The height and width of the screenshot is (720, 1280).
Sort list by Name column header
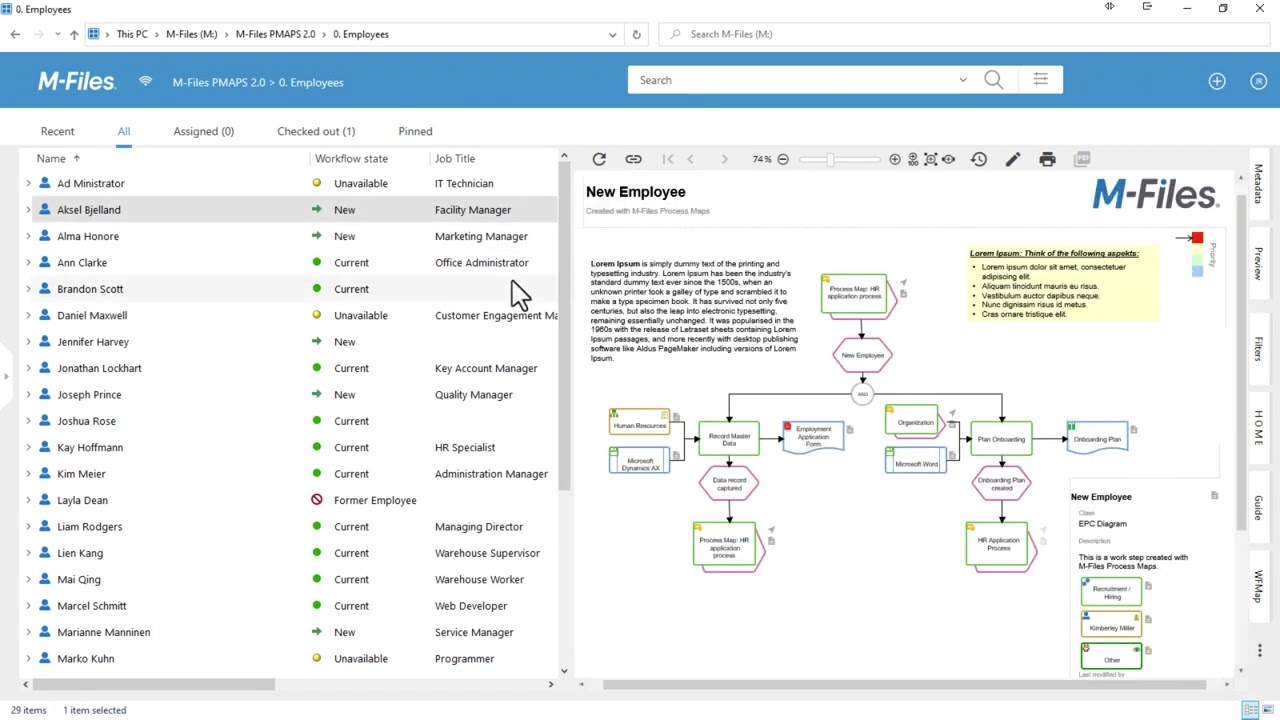(x=51, y=158)
